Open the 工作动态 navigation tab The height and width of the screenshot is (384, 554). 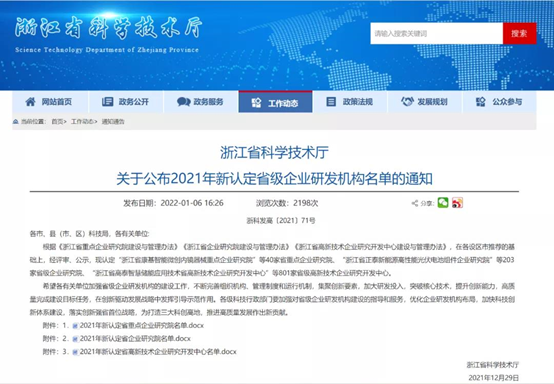[275, 102]
